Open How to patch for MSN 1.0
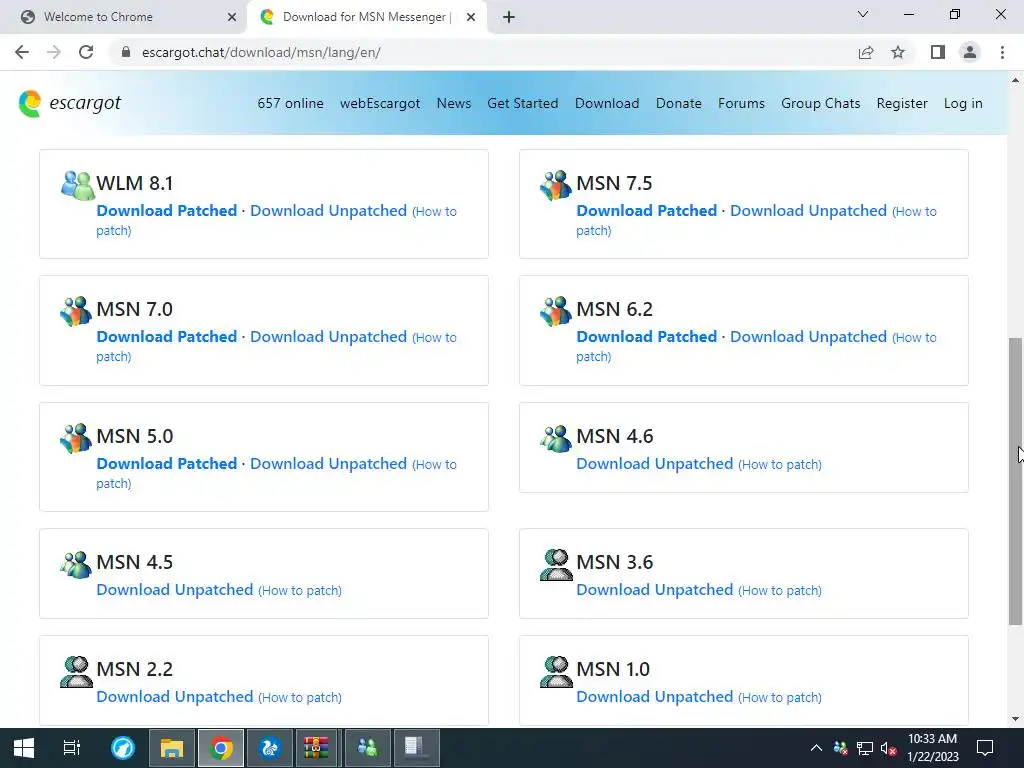 780,697
